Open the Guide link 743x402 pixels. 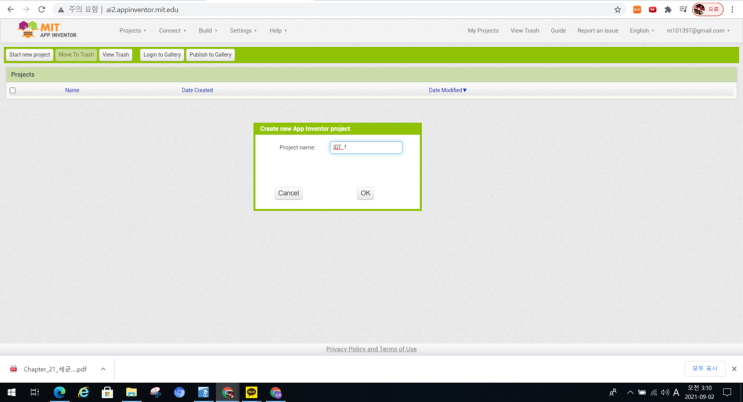[x=558, y=30]
